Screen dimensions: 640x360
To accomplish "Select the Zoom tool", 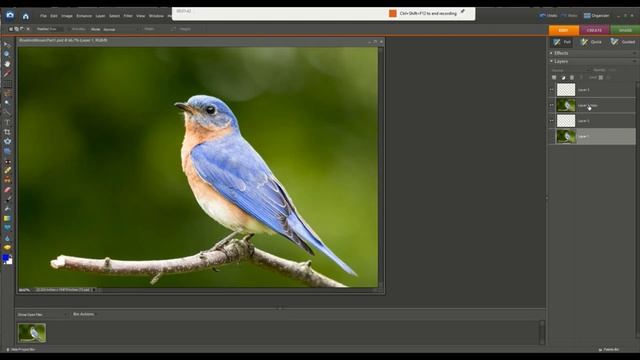I will (x=7, y=54).
